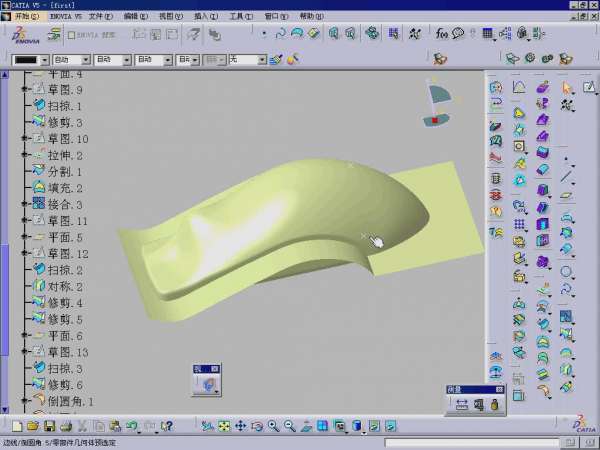Expand the 拉伸.2 tree node
The height and width of the screenshot is (450, 600).
pos(25,156)
